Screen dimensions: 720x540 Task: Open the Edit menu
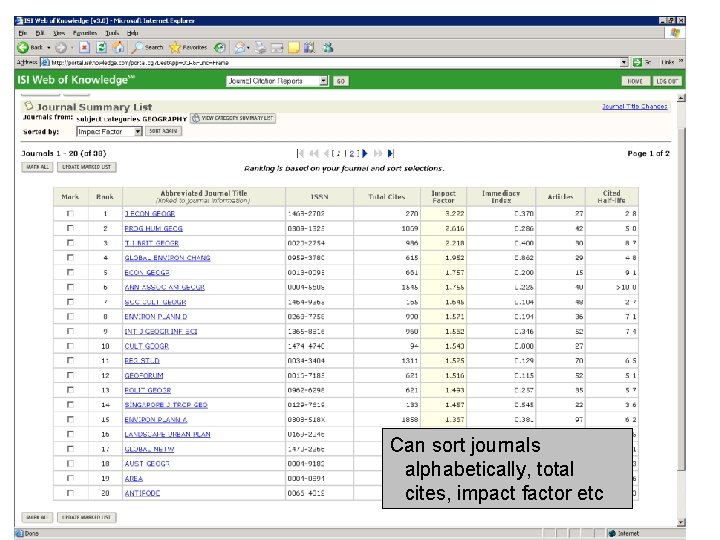(40, 33)
